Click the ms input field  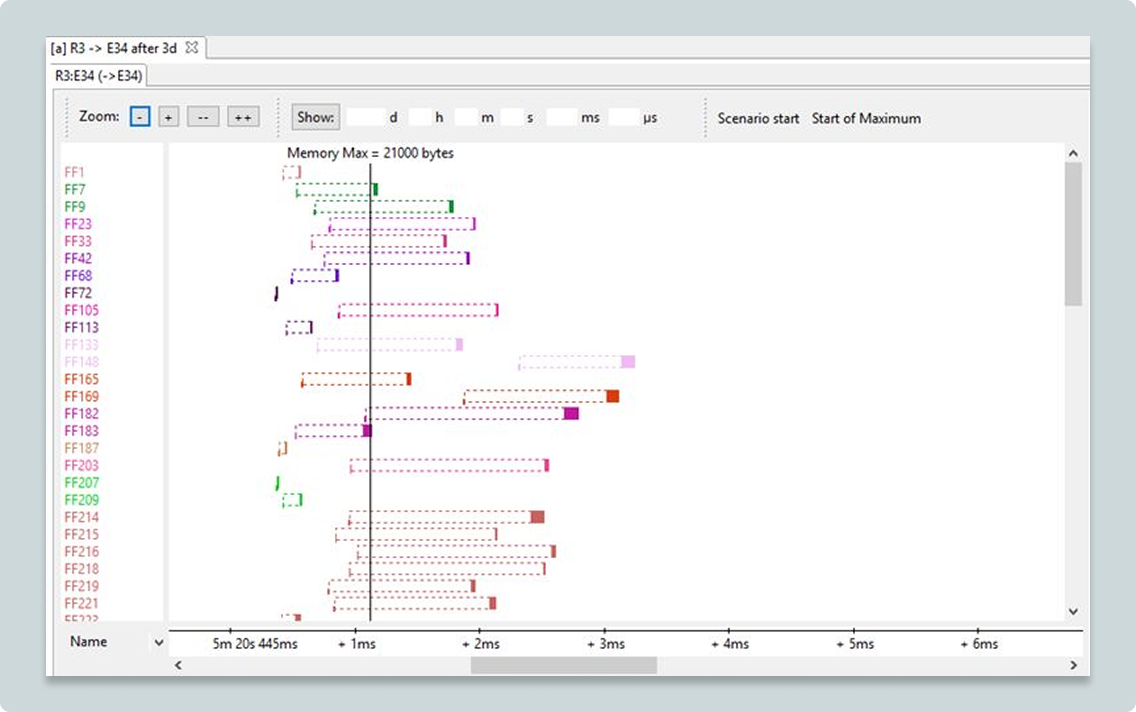(x=562, y=117)
